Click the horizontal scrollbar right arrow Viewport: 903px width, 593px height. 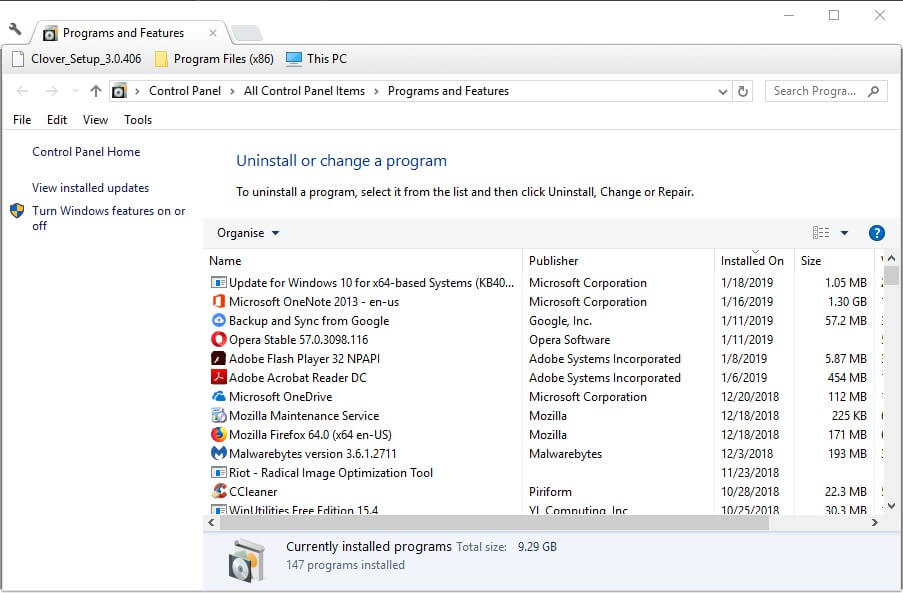pos(875,523)
